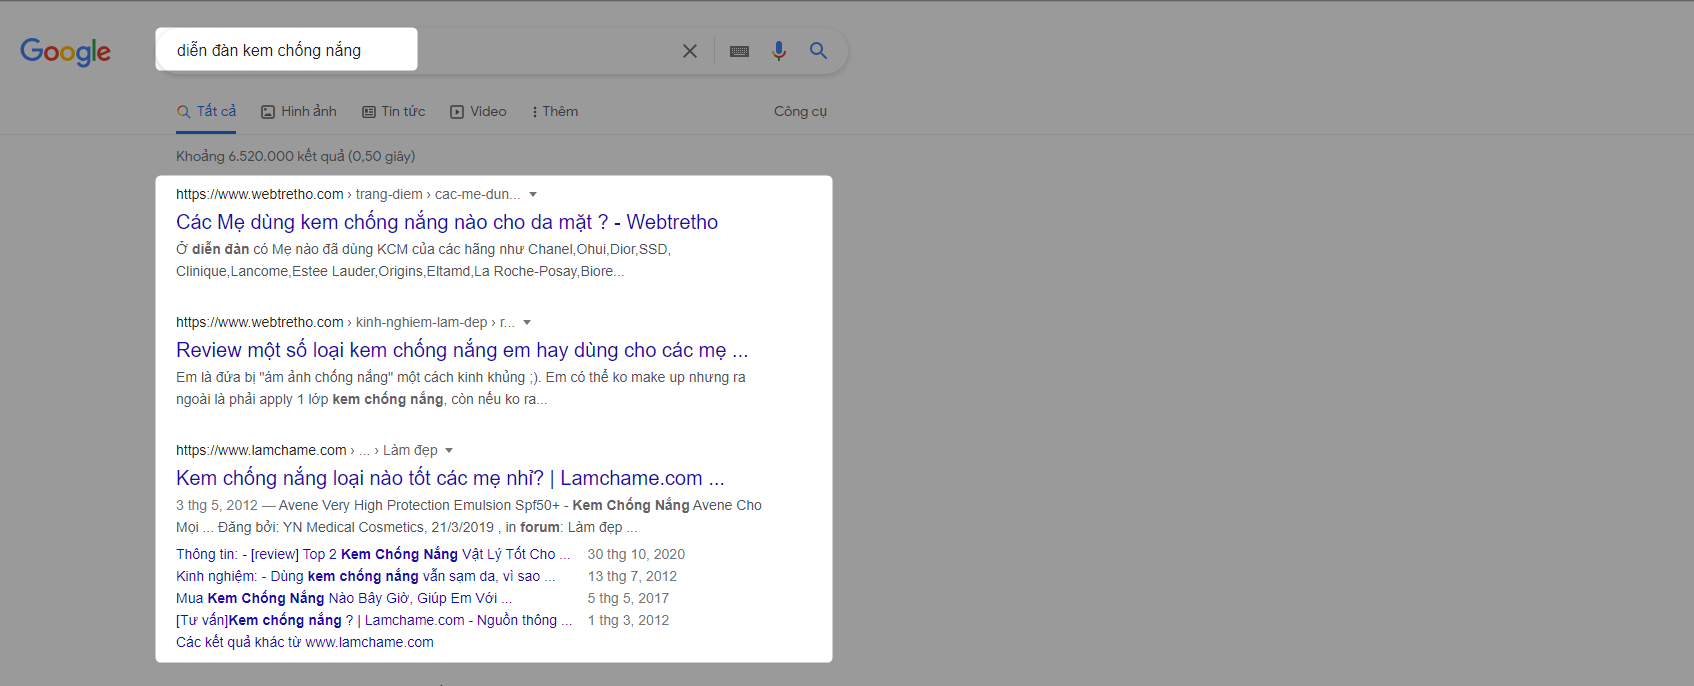The width and height of the screenshot is (1694, 686).
Task: Click the Google logo
Action: click(66, 51)
